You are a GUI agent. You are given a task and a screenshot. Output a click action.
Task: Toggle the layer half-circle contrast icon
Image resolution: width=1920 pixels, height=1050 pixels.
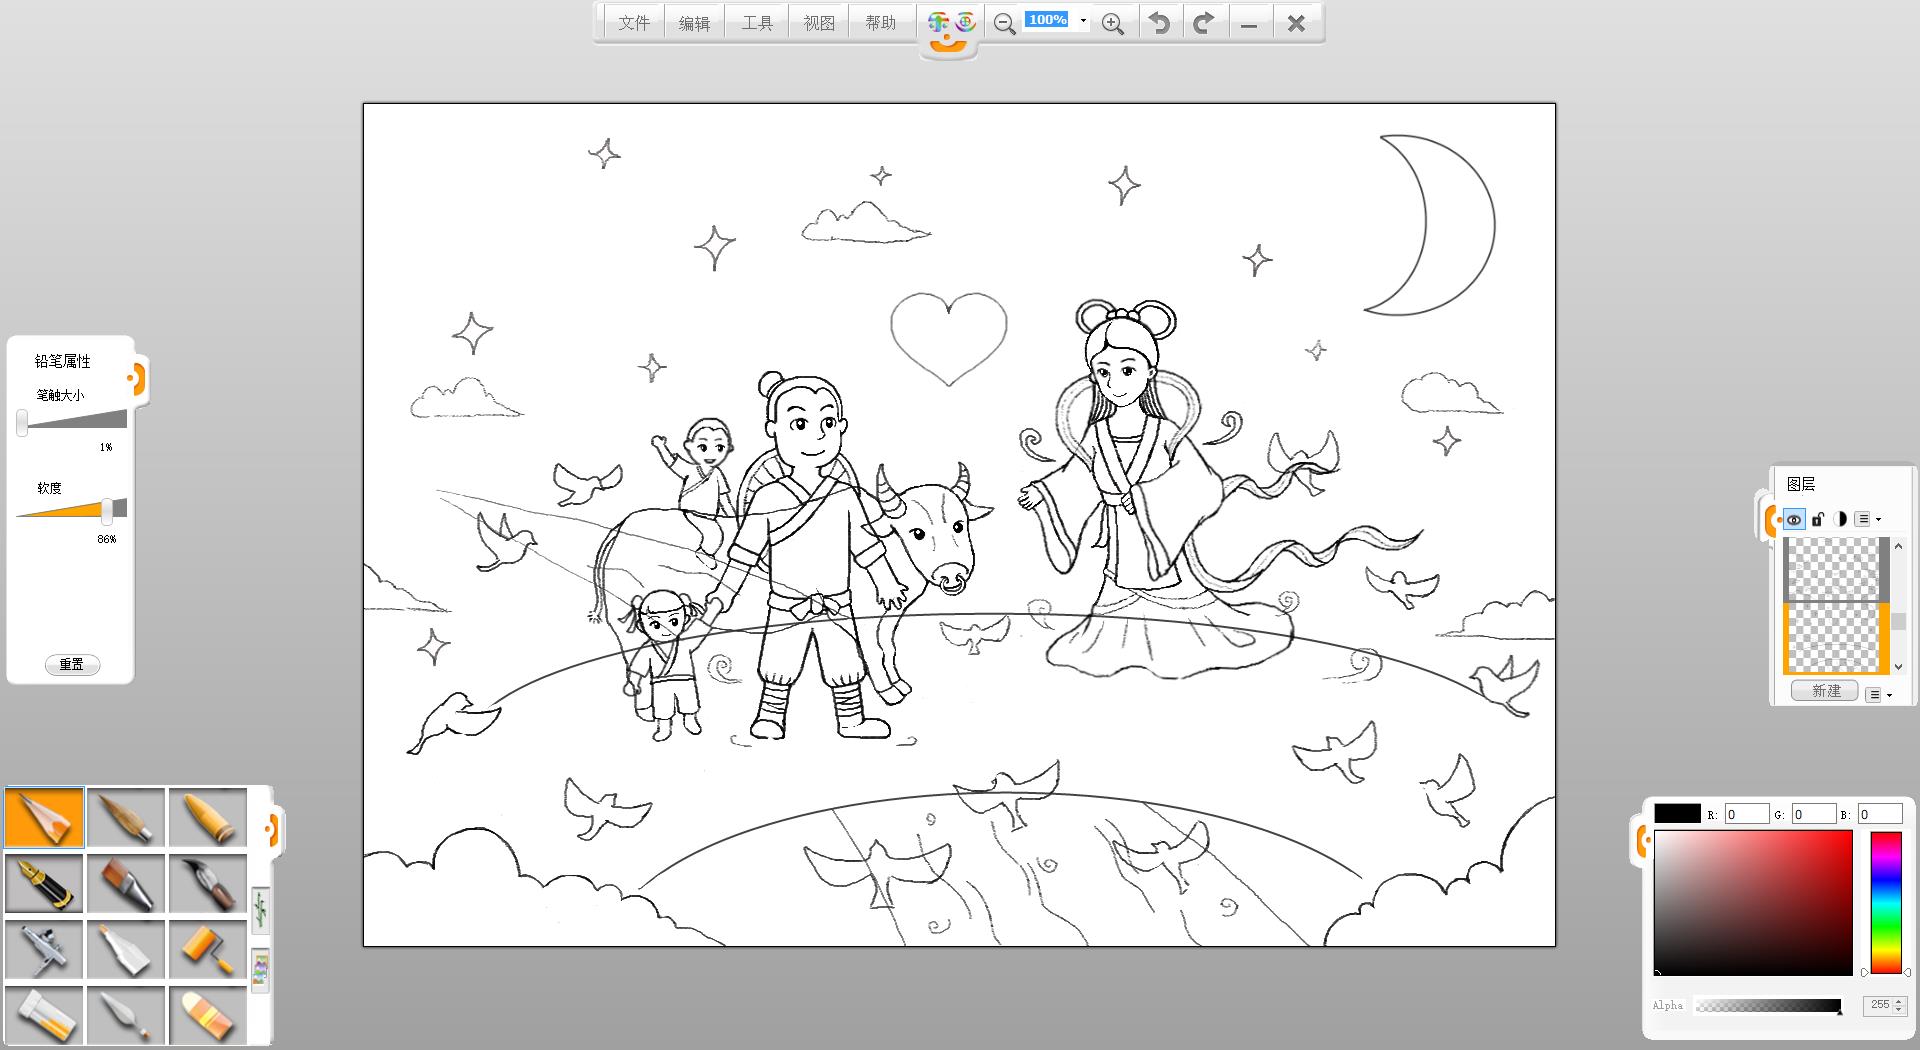coord(1840,519)
